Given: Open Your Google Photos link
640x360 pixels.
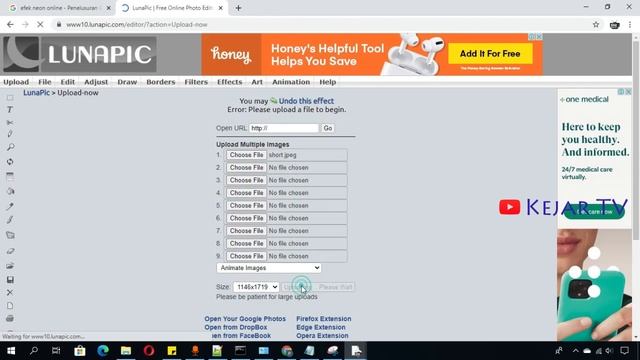Looking at the screenshot, I should click(x=245, y=319).
